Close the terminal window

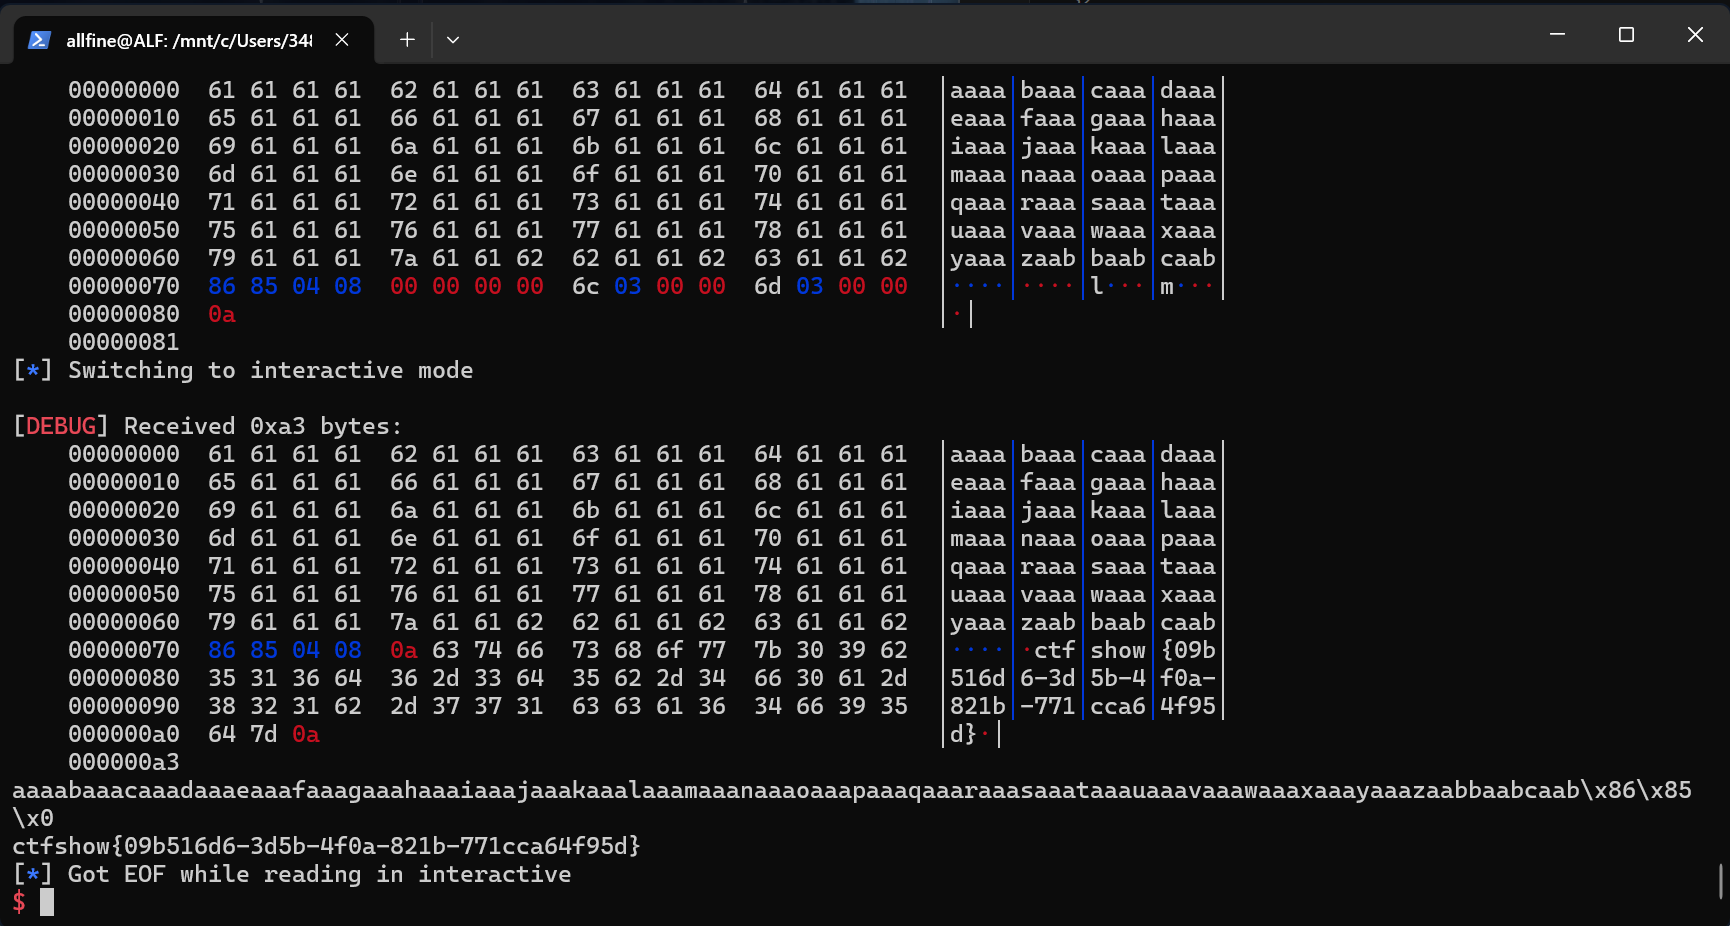(x=1695, y=34)
